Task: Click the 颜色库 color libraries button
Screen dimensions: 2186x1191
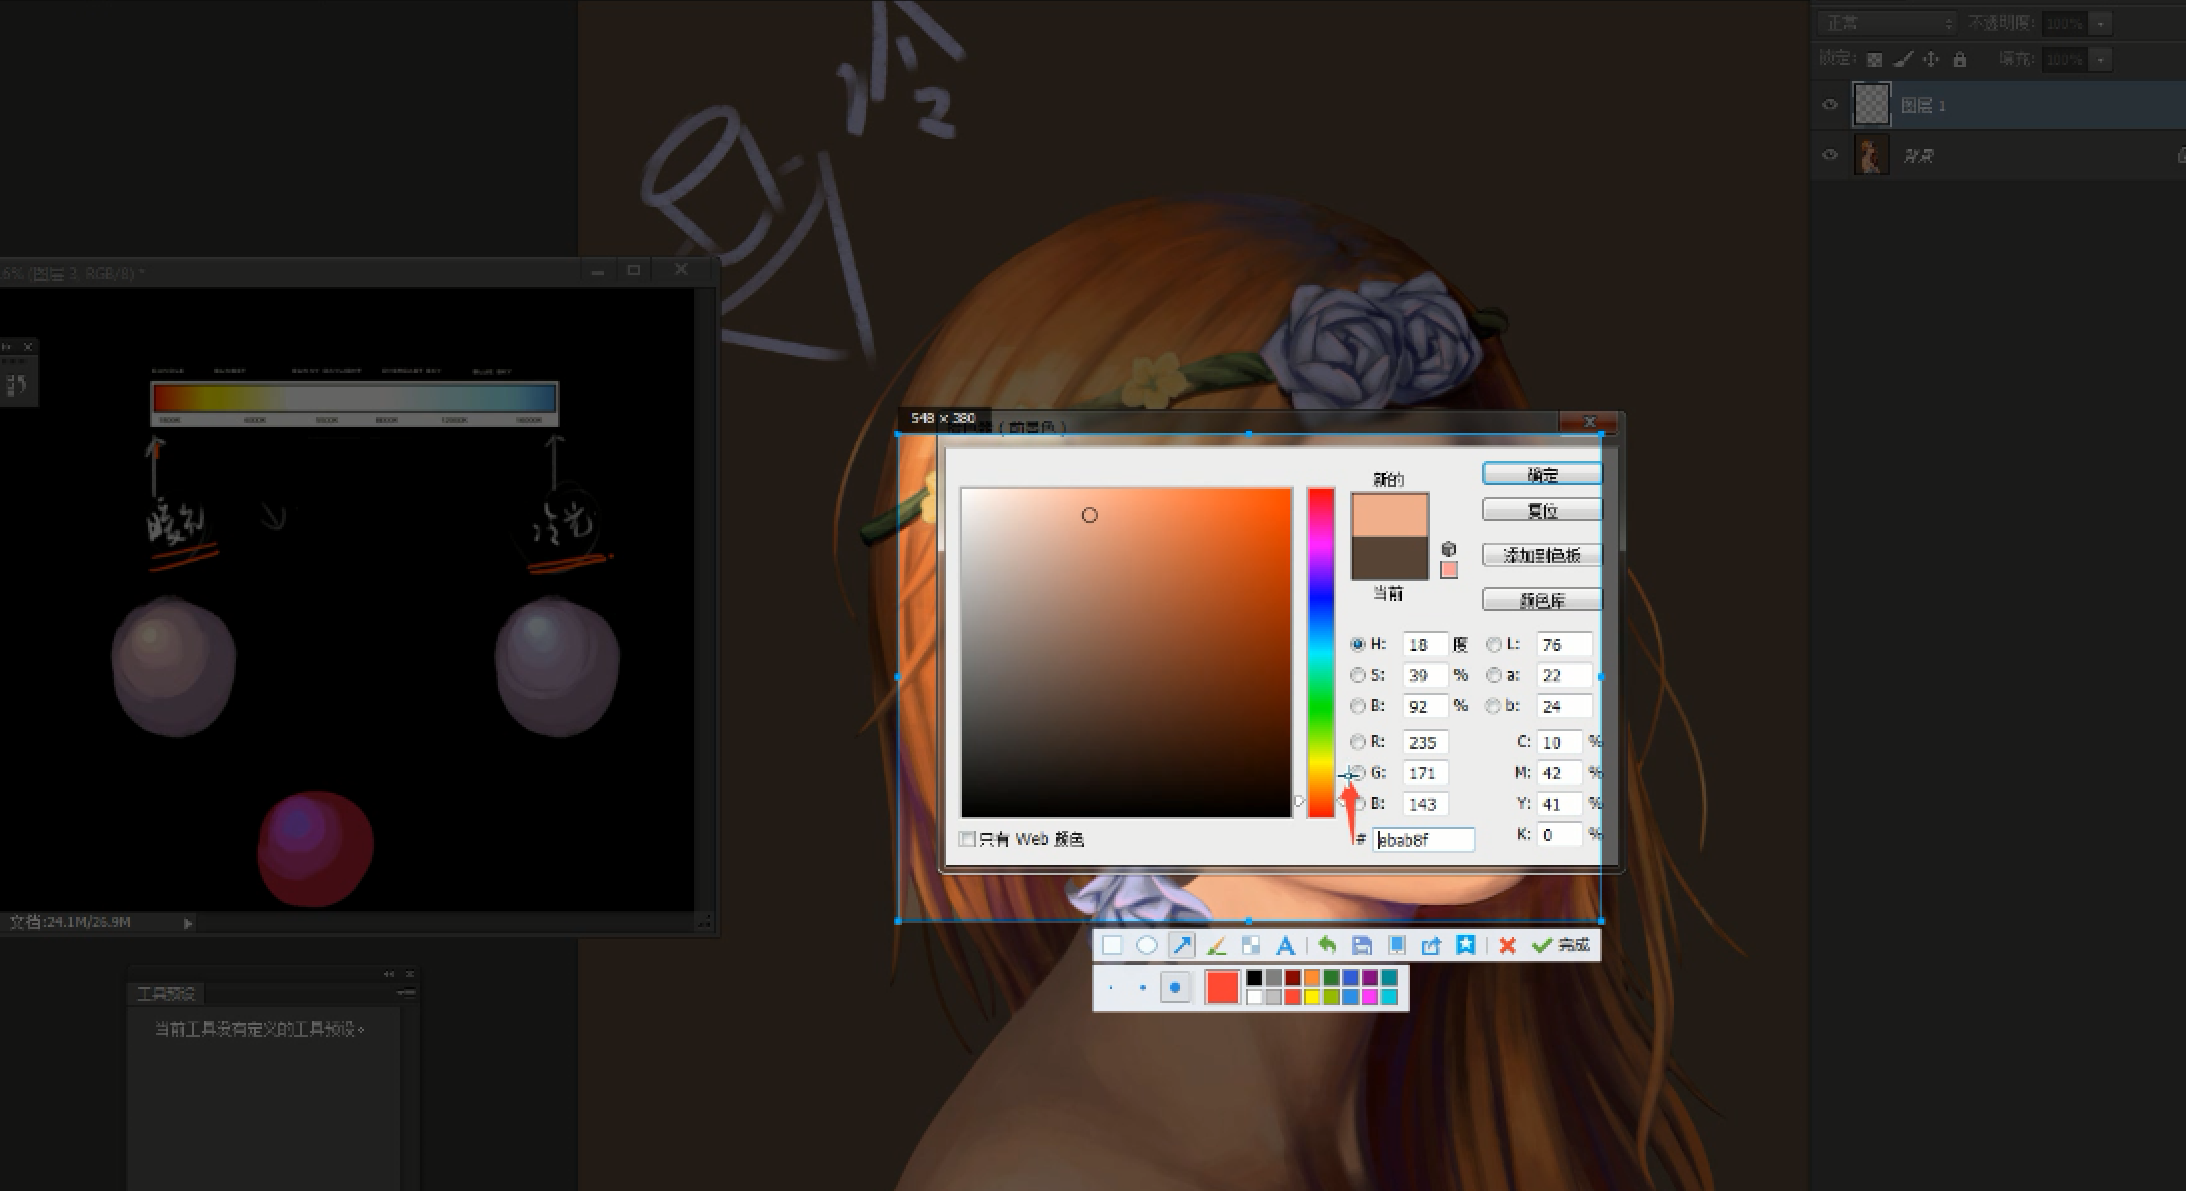Action: coord(1541,600)
